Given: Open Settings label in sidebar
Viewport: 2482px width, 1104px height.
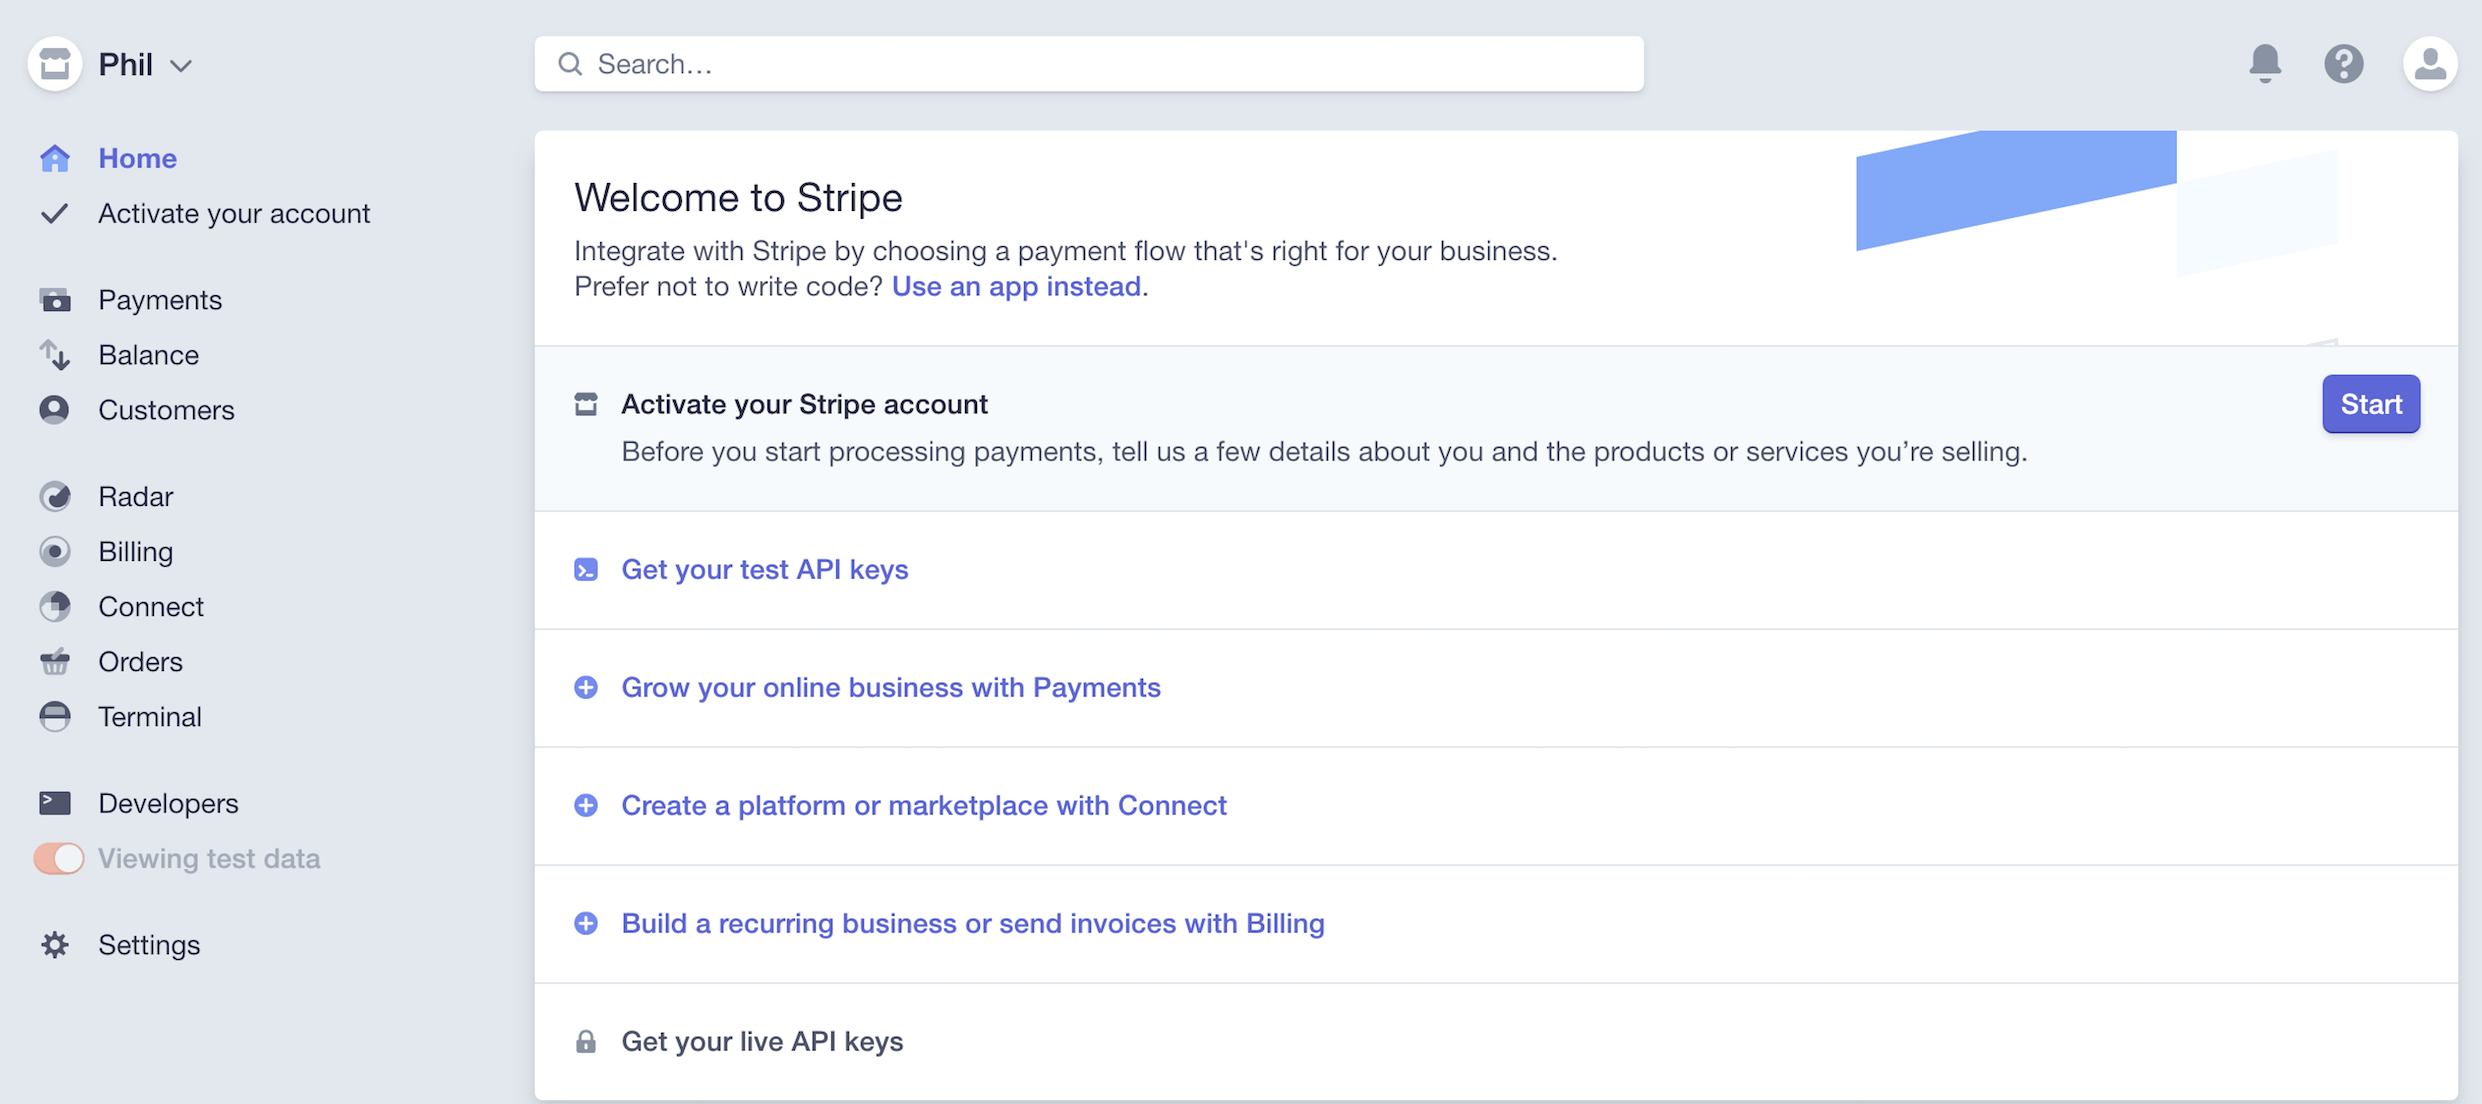Looking at the screenshot, I should pos(149,945).
